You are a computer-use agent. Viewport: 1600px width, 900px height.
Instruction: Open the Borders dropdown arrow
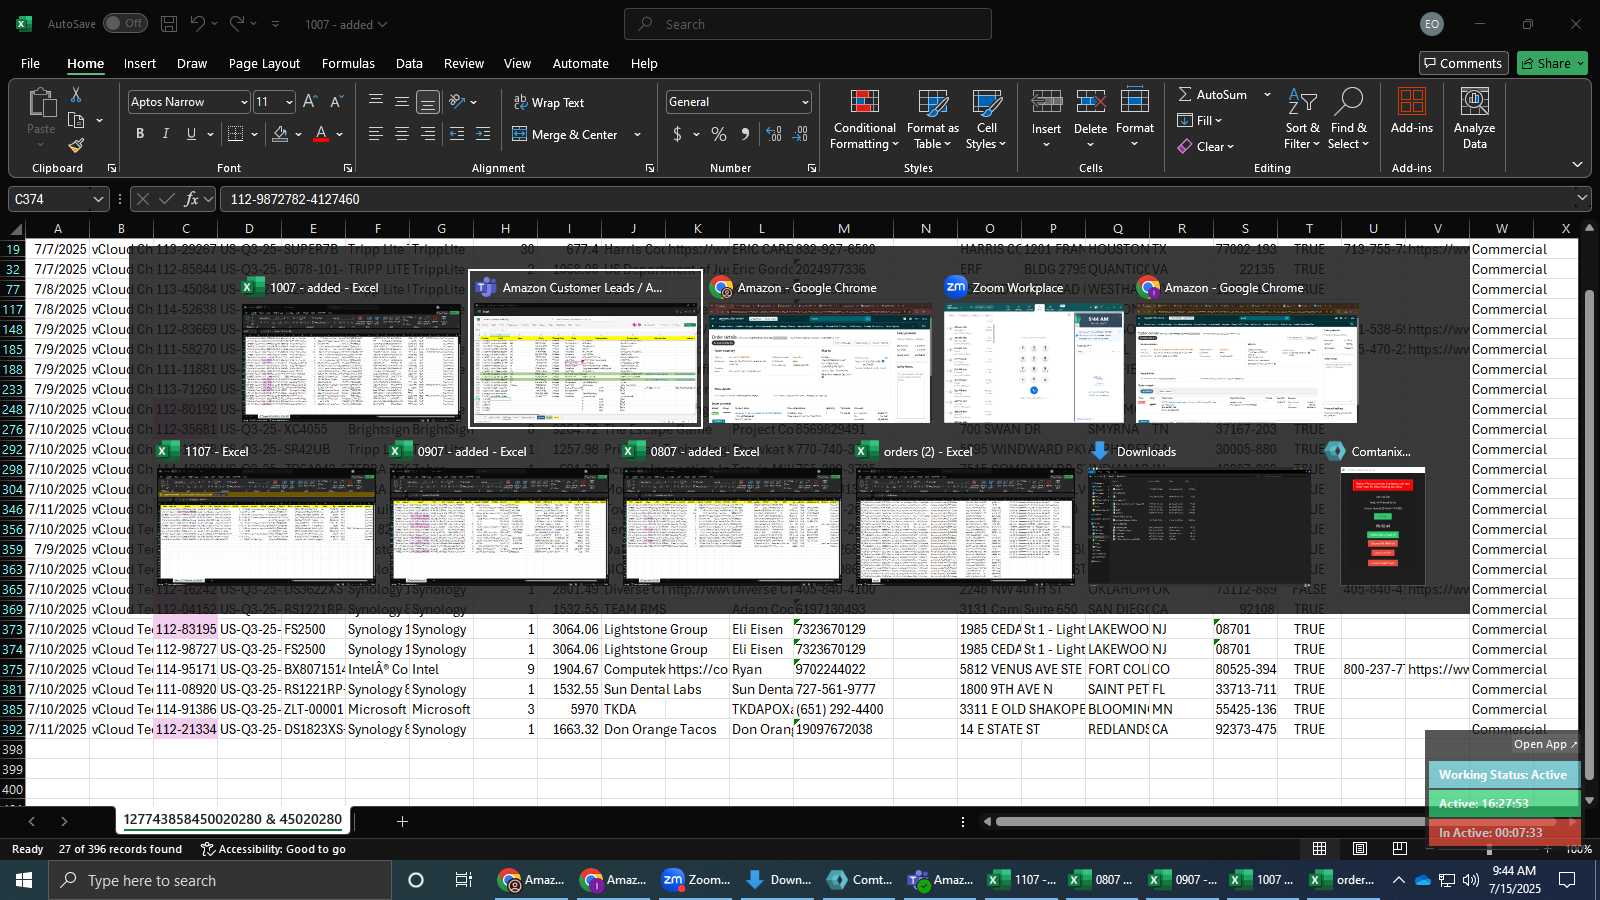(255, 134)
